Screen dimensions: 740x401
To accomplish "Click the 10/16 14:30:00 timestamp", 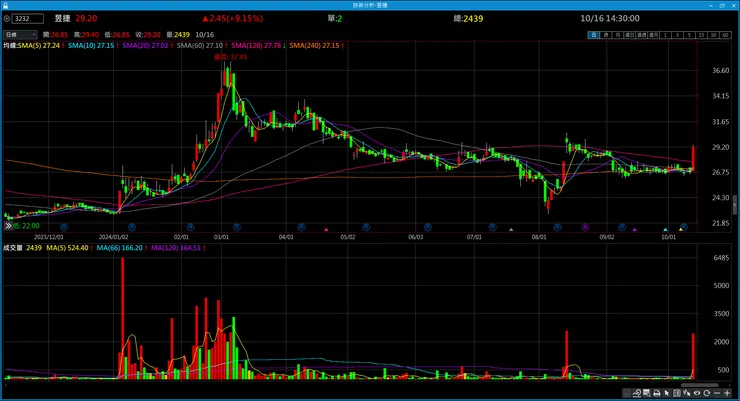I will point(610,19).
